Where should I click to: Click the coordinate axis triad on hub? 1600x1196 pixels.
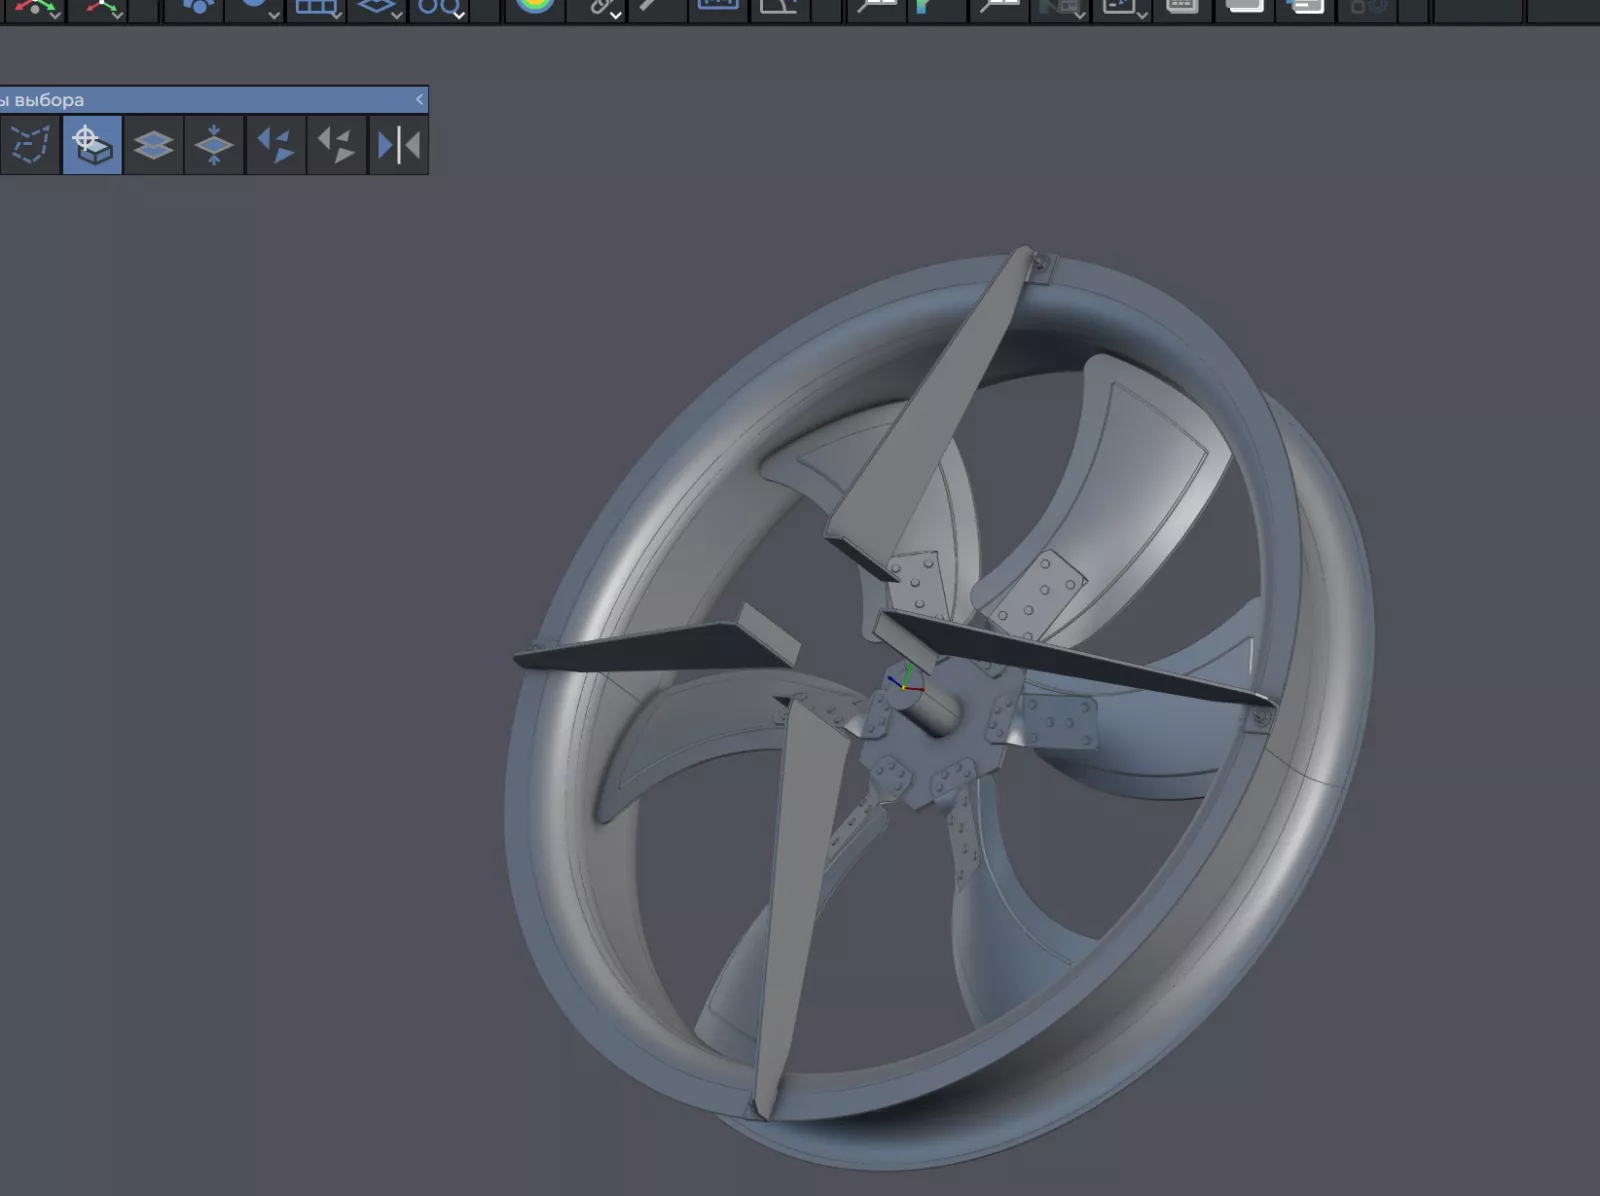pos(905,681)
